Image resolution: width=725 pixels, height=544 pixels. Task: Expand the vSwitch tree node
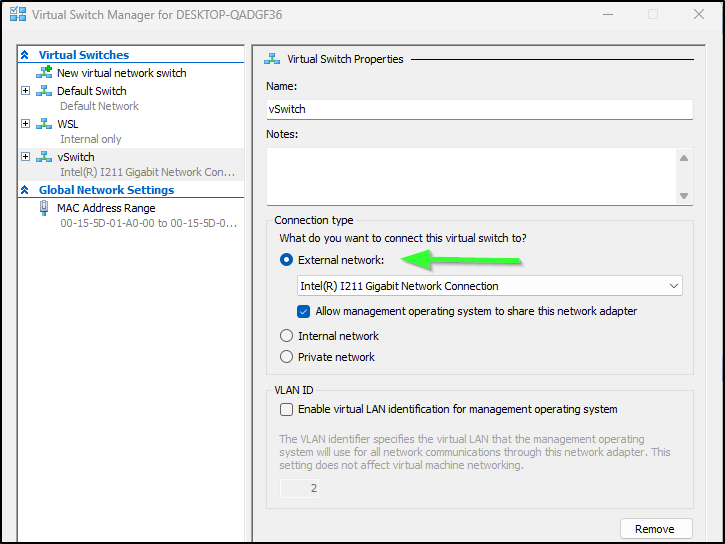pos(25,157)
